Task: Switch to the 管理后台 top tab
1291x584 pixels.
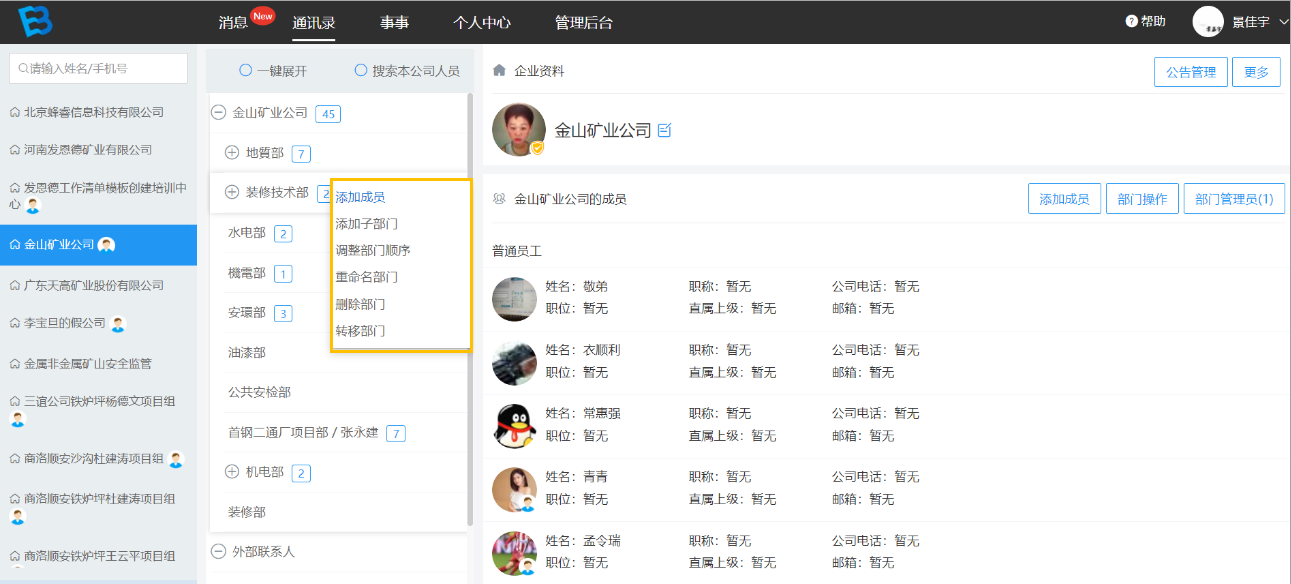Action: coord(584,22)
